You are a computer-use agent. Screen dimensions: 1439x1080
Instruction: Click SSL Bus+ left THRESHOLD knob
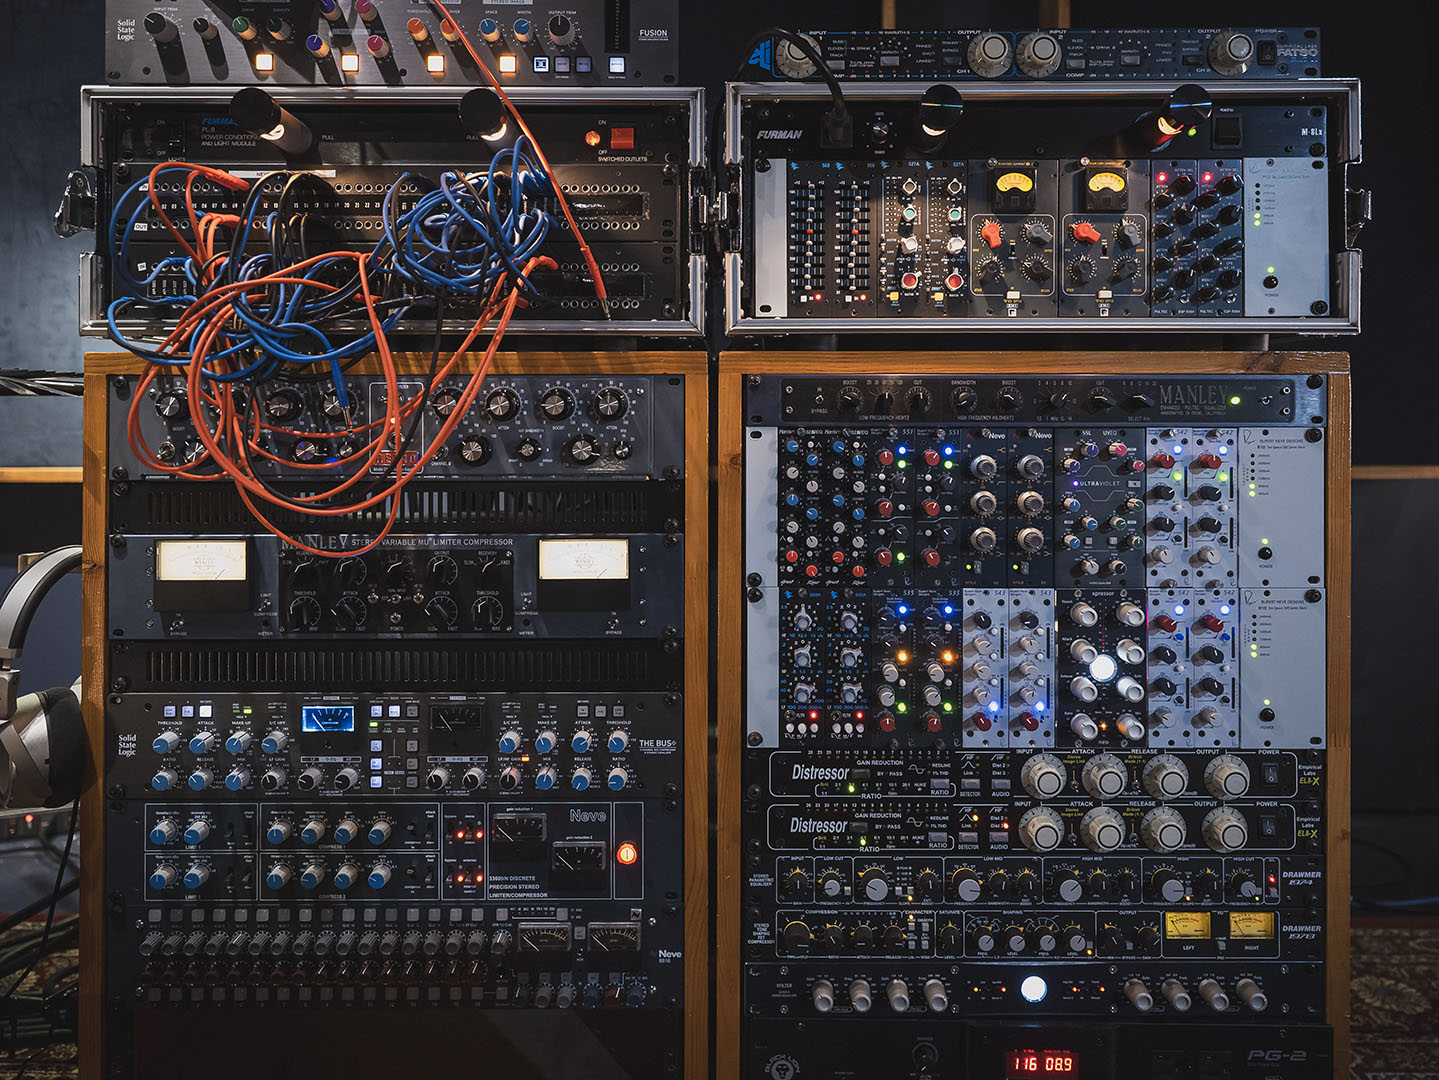click(x=166, y=742)
